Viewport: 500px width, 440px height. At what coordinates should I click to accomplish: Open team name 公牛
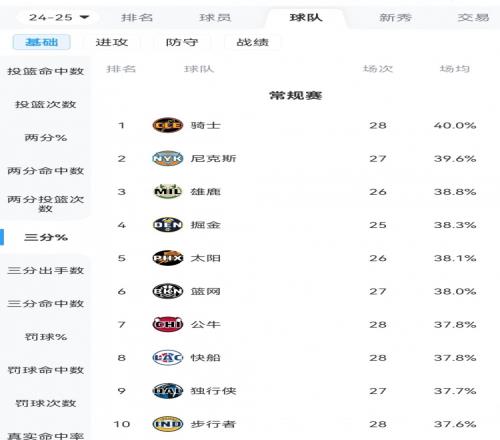click(205, 324)
